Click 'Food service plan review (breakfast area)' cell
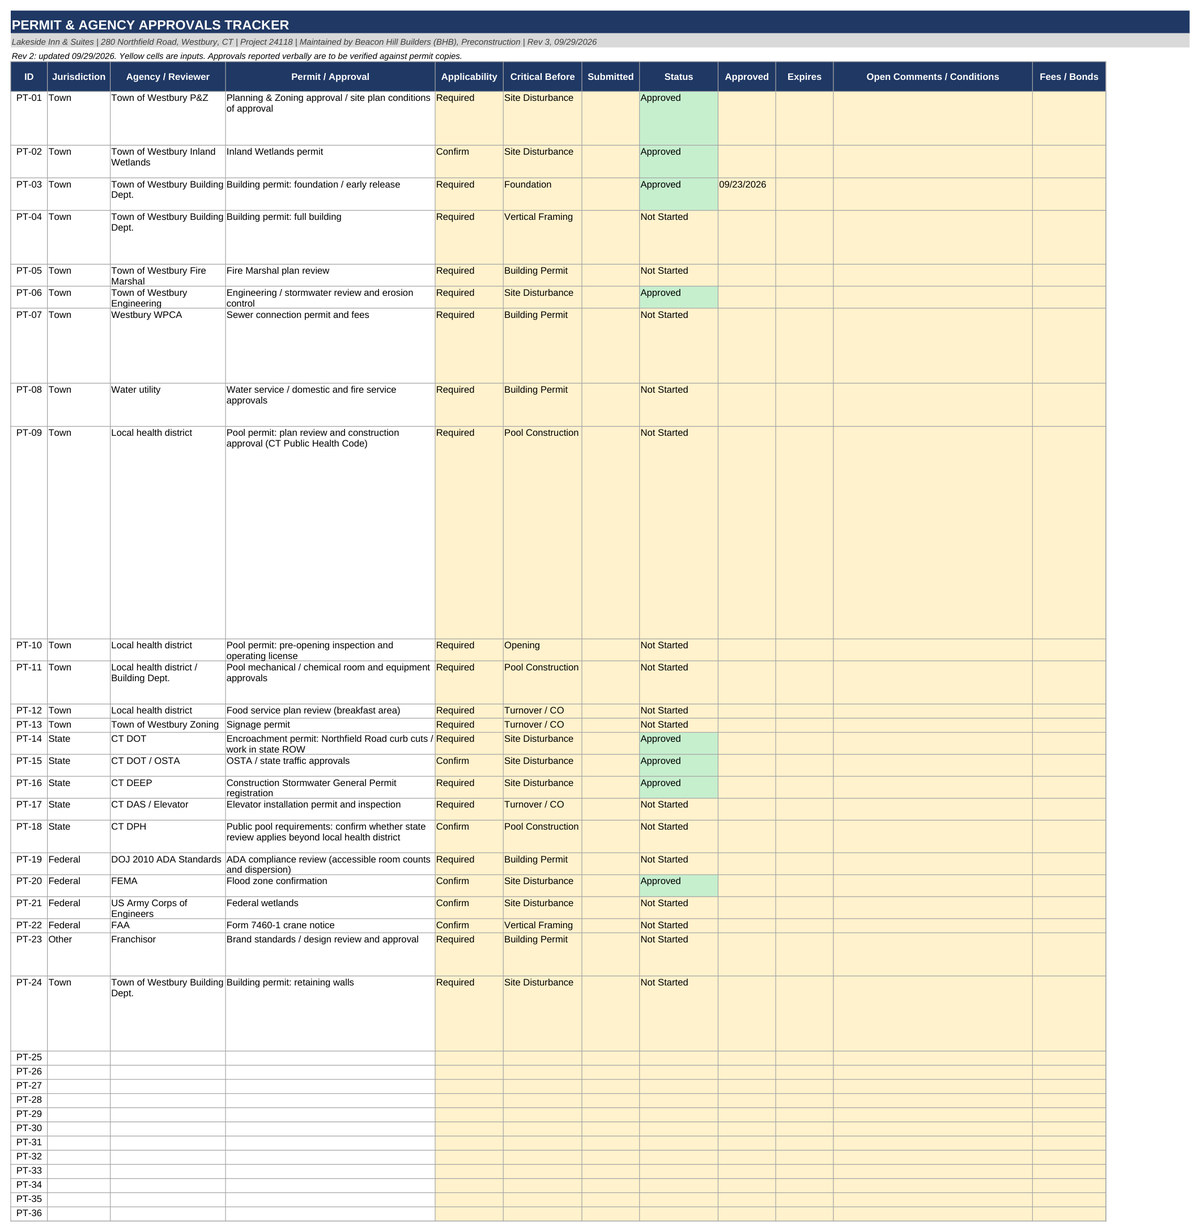 330,710
